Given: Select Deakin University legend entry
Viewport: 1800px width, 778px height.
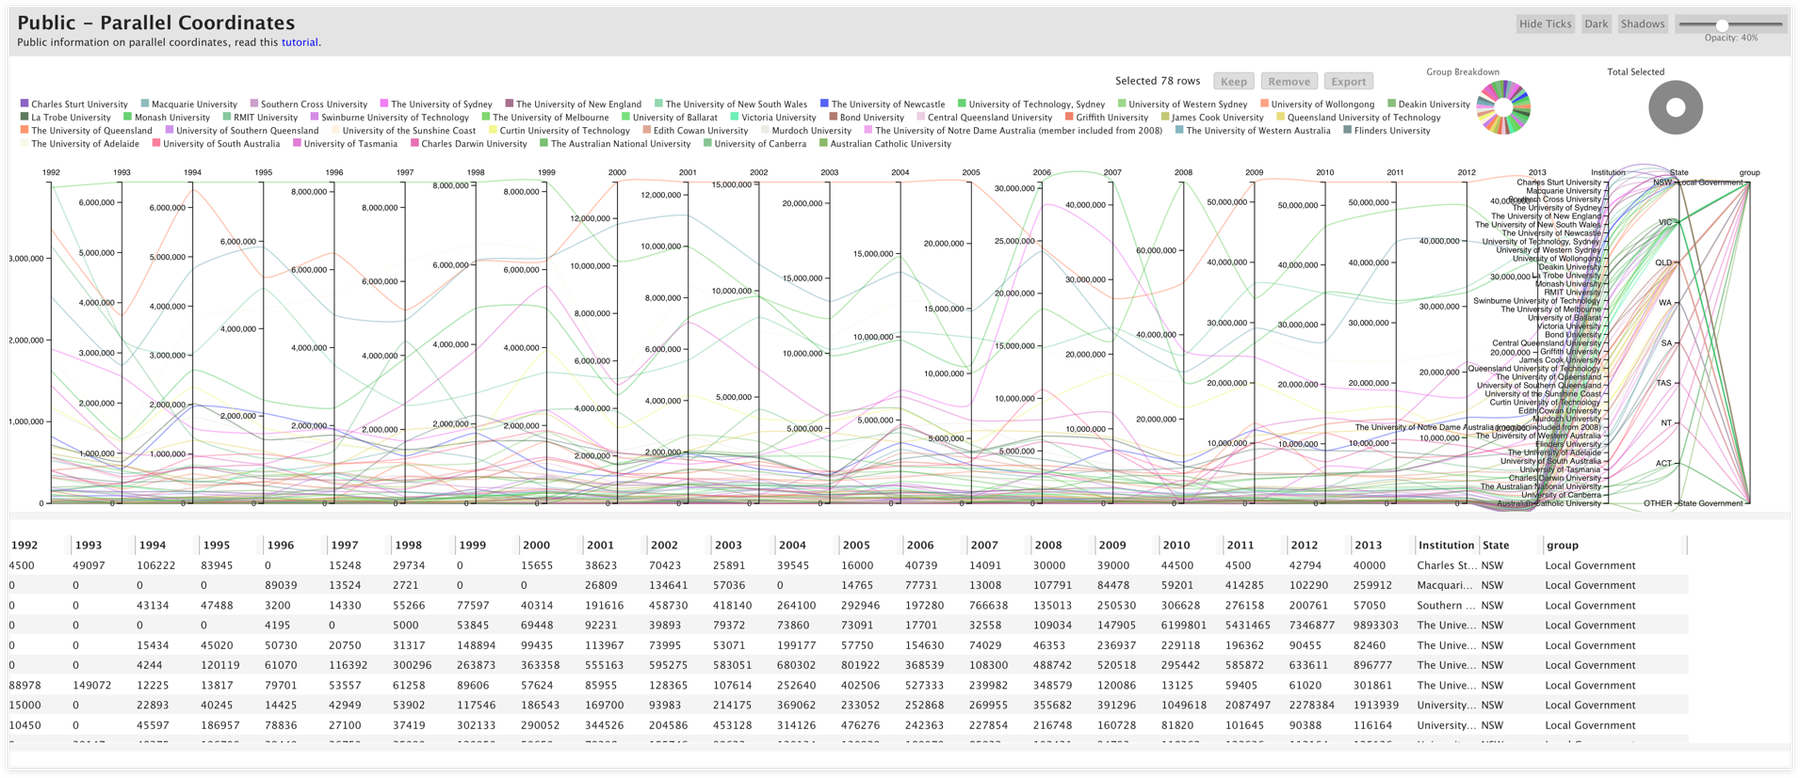Looking at the screenshot, I should (1429, 104).
